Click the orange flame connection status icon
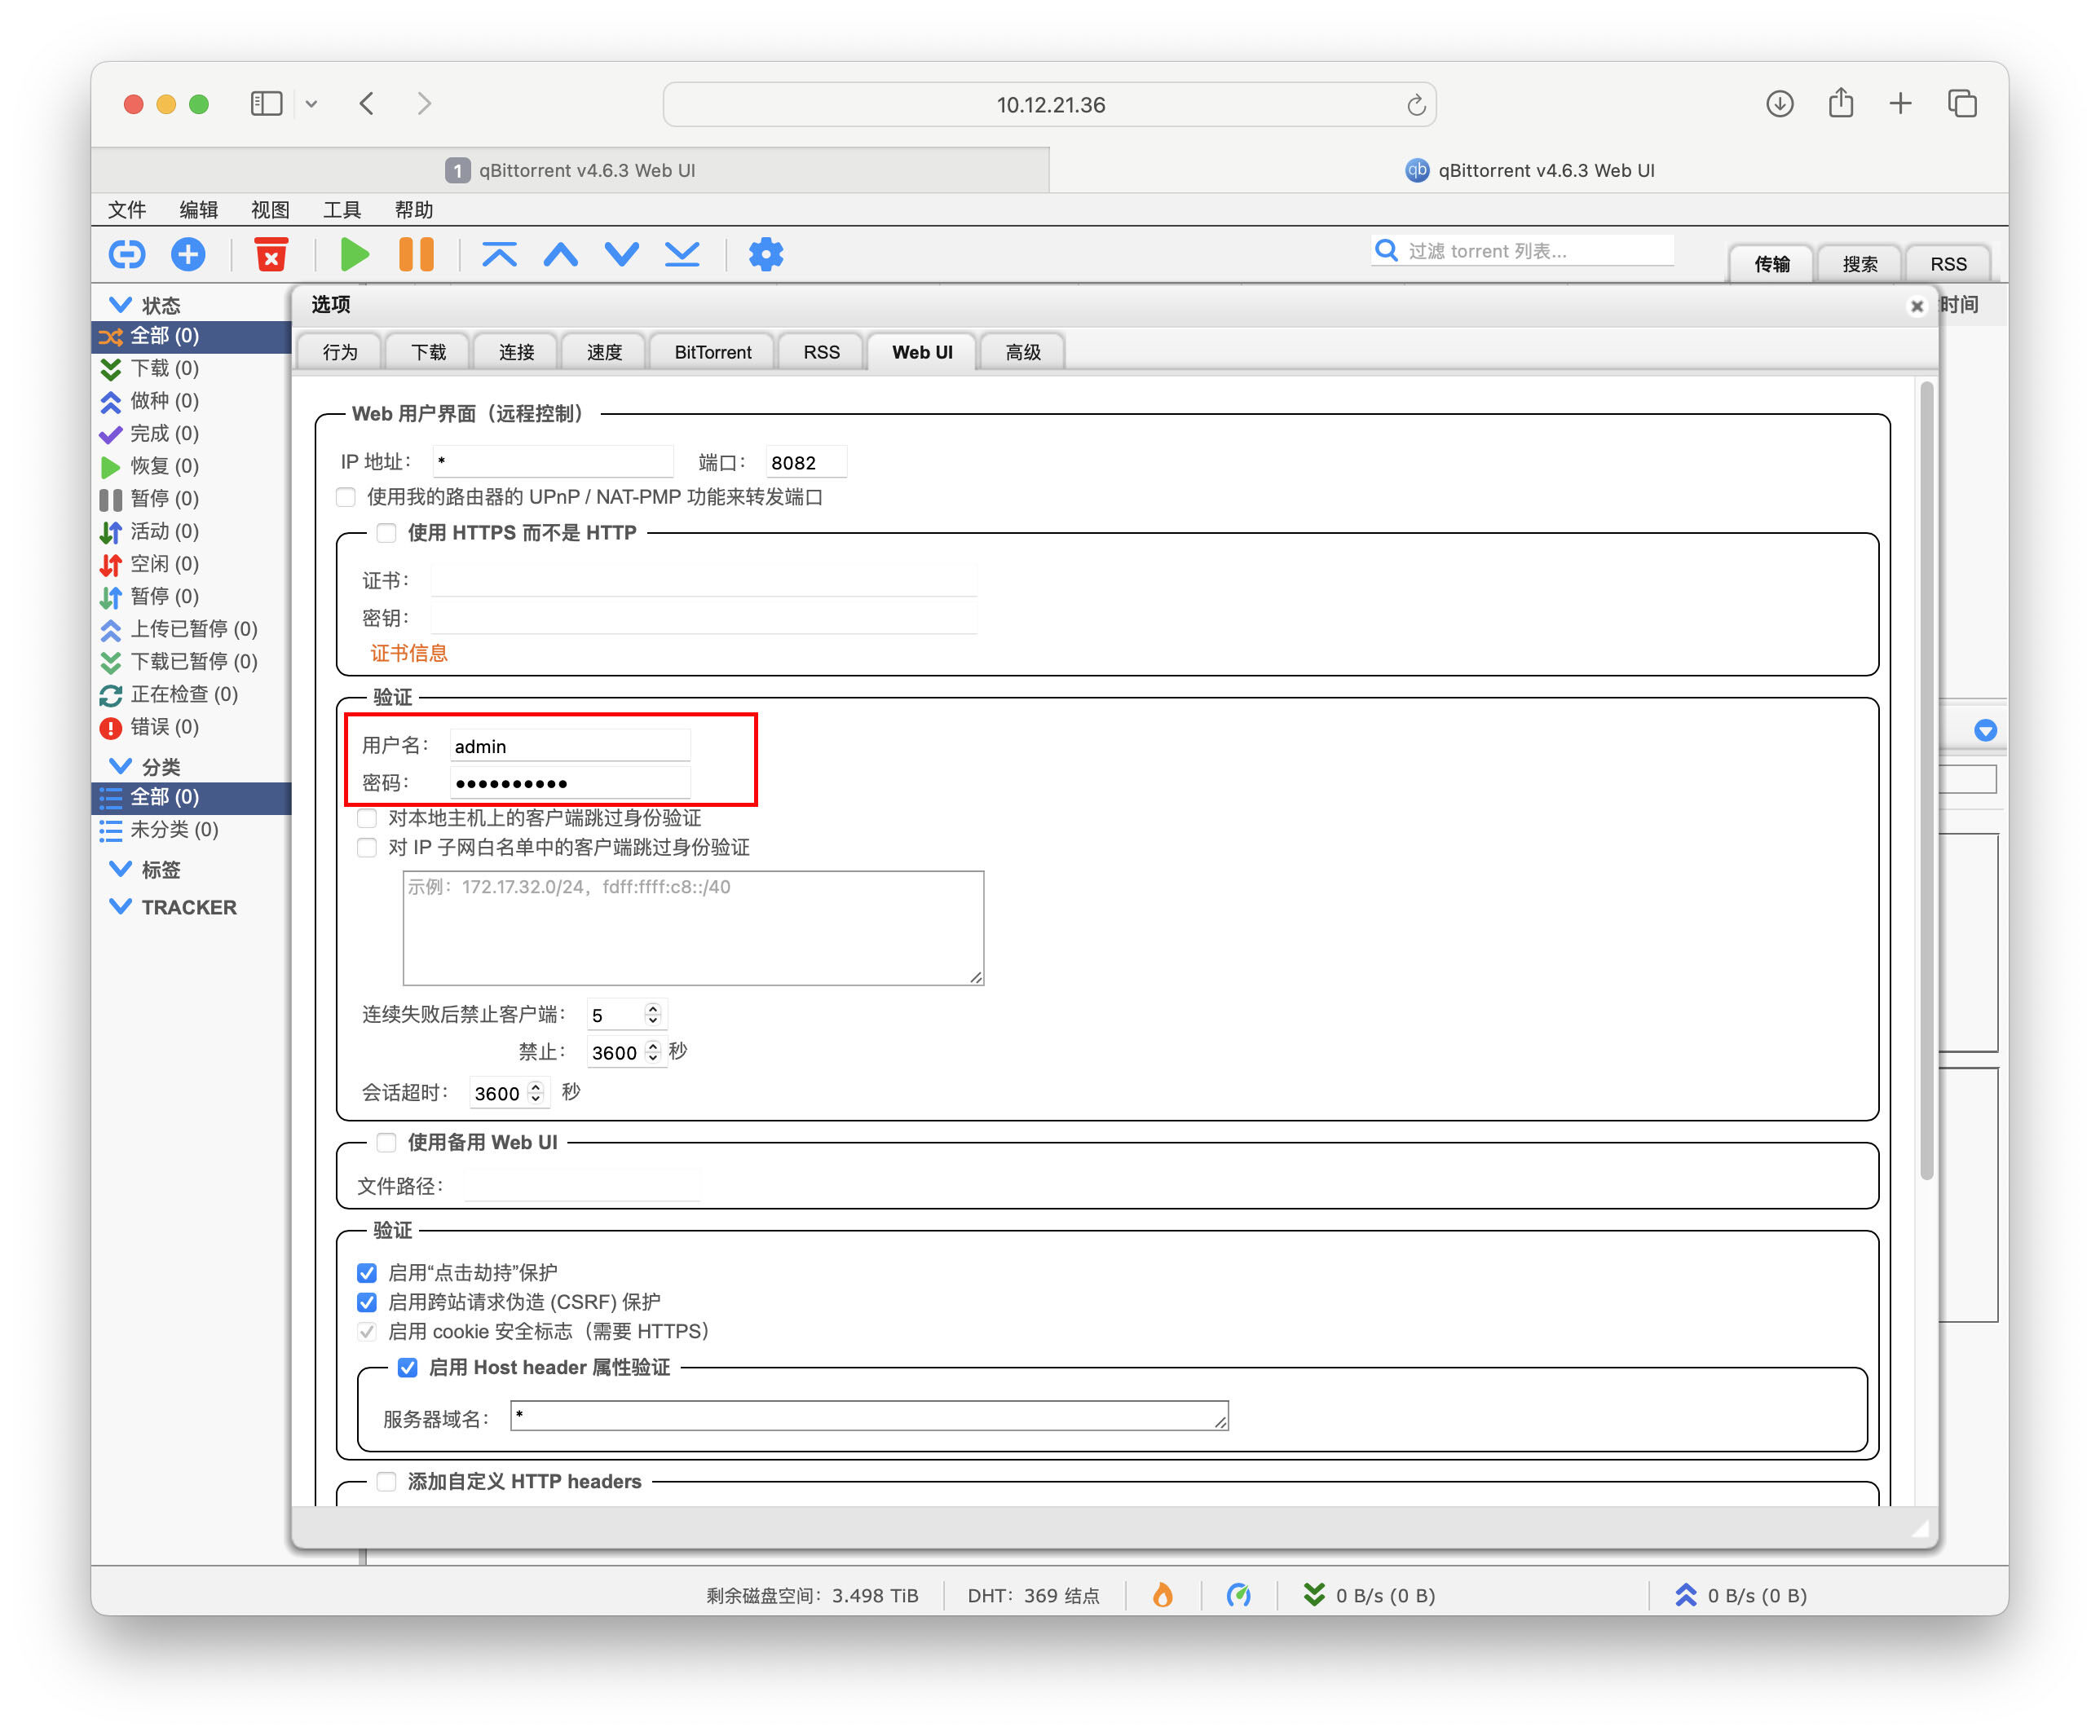 1162,1595
